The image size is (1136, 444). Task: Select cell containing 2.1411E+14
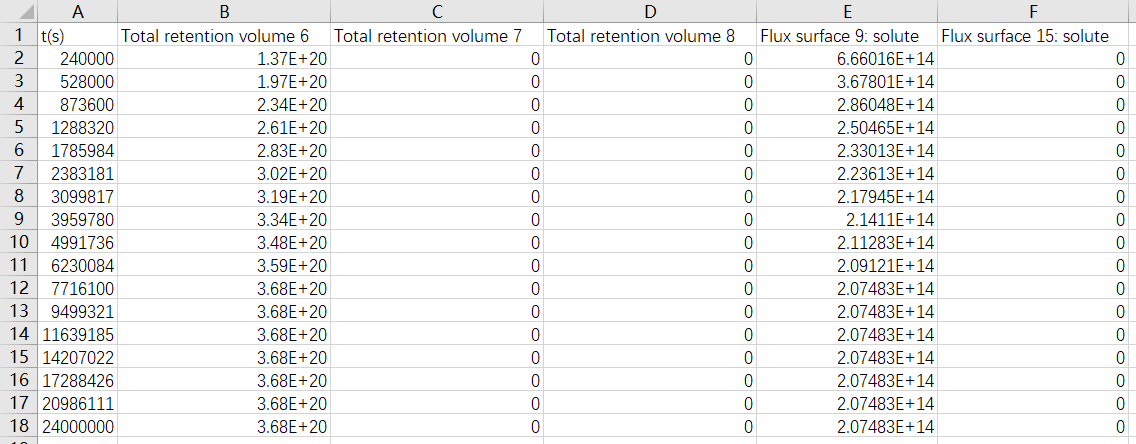click(847, 219)
